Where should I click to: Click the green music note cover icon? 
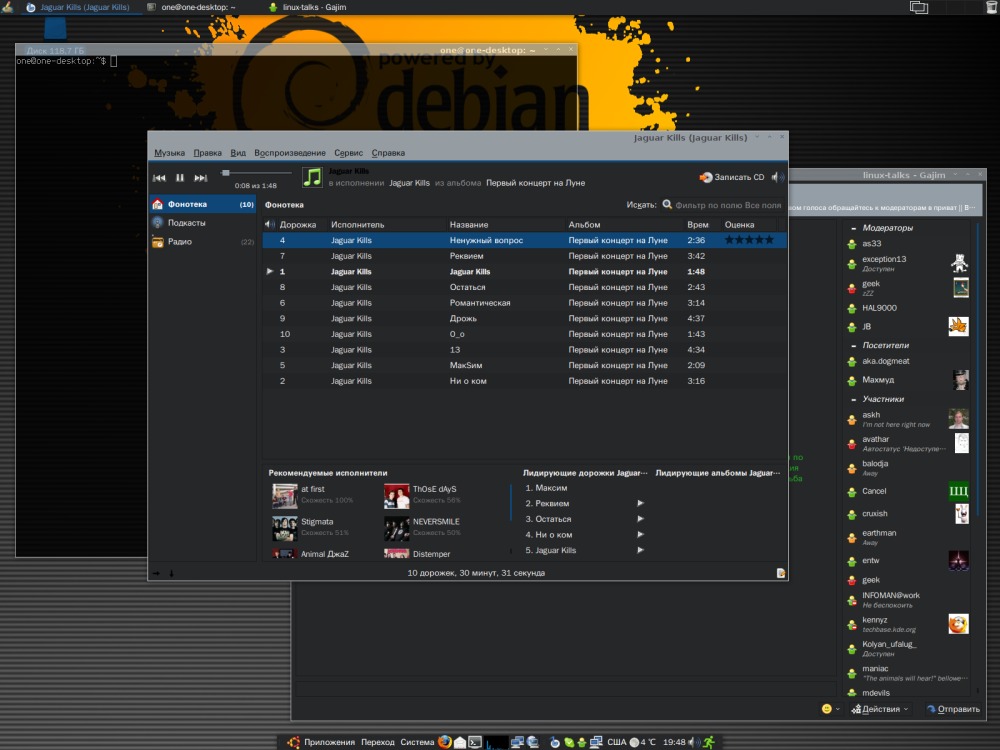(312, 177)
